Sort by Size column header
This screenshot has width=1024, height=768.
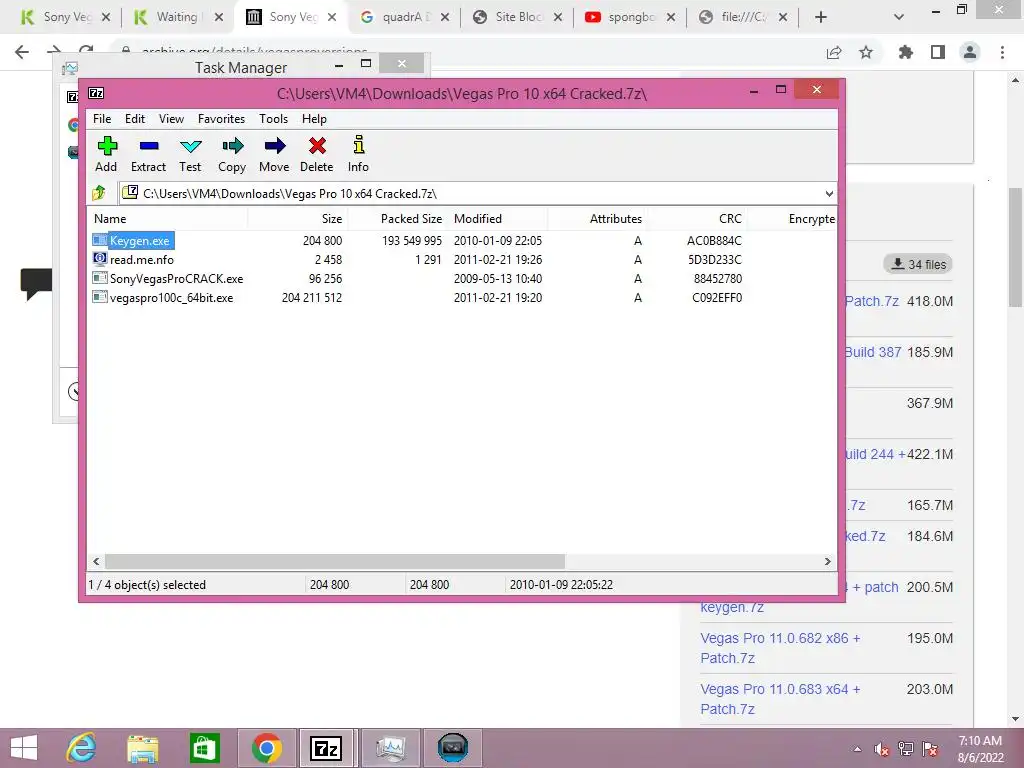297,219
